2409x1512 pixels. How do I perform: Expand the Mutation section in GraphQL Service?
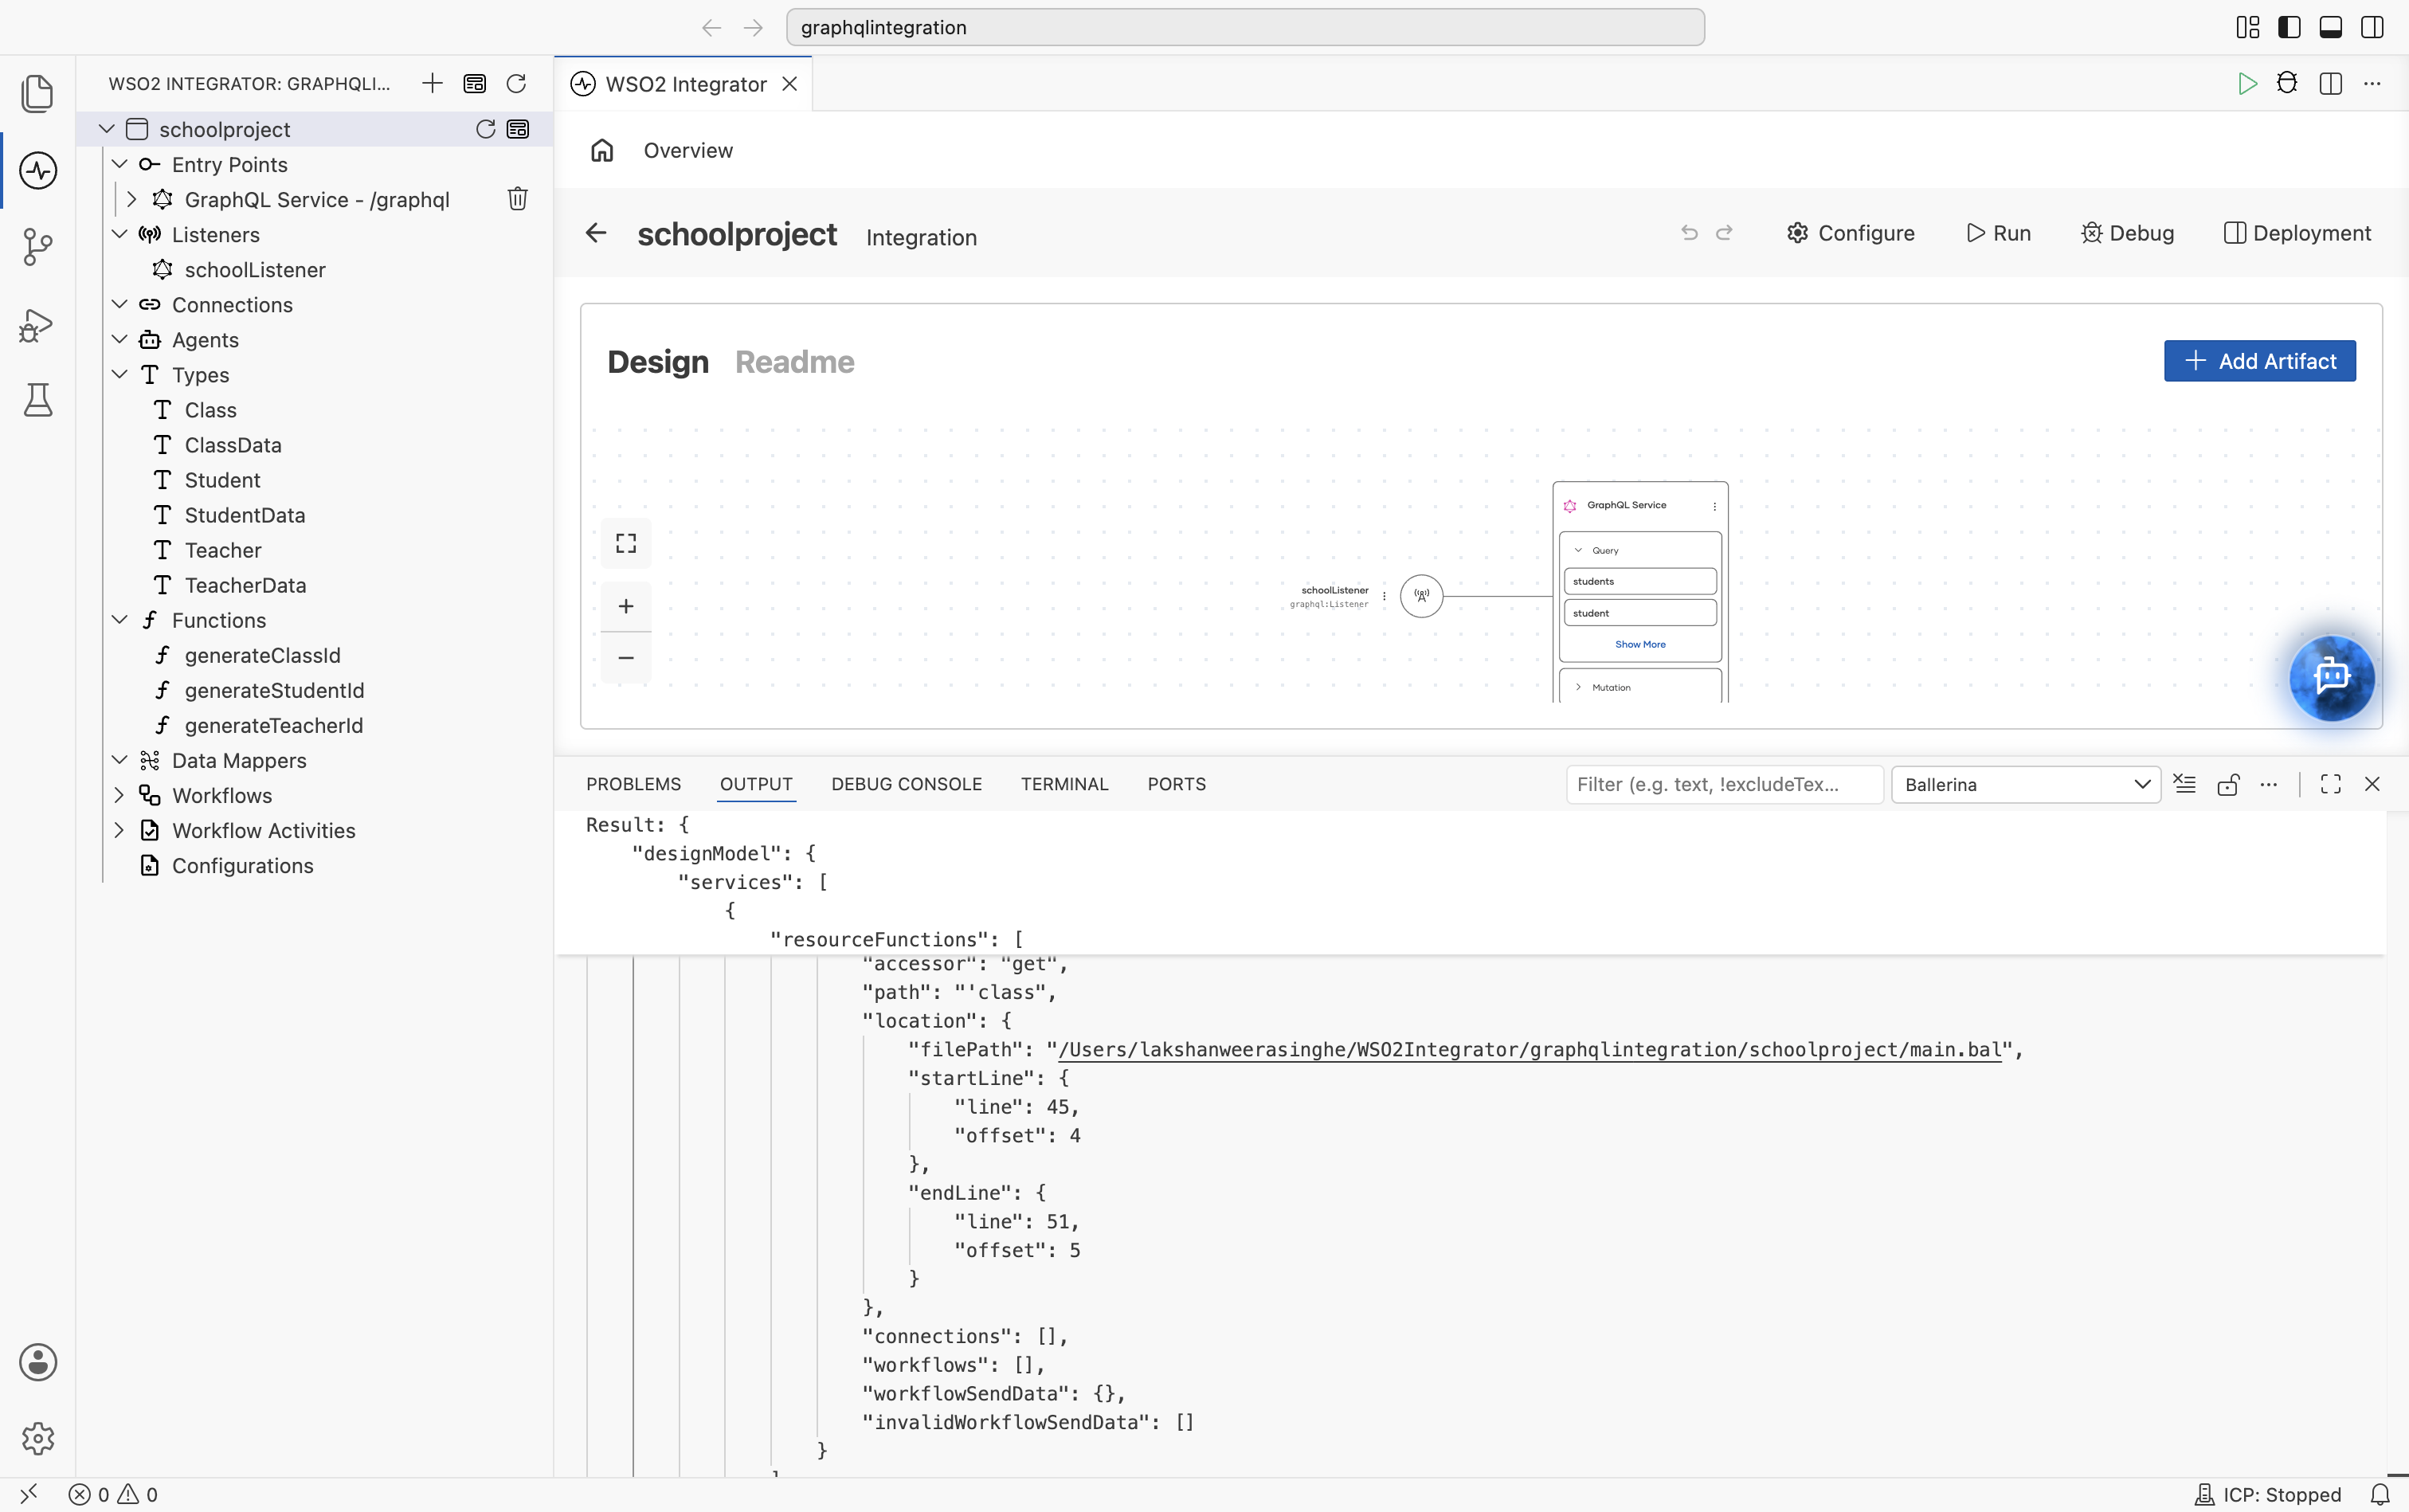click(1578, 687)
